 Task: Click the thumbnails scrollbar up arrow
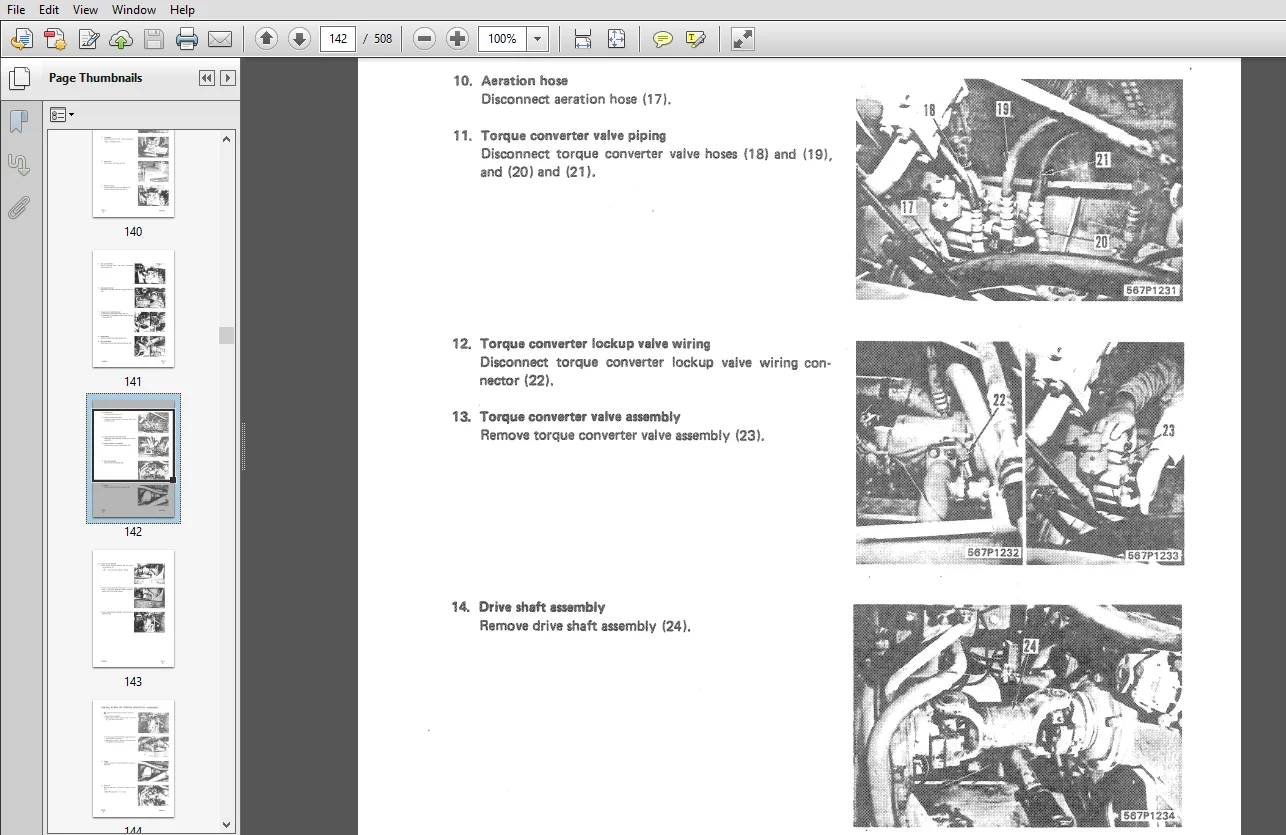tap(227, 138)
